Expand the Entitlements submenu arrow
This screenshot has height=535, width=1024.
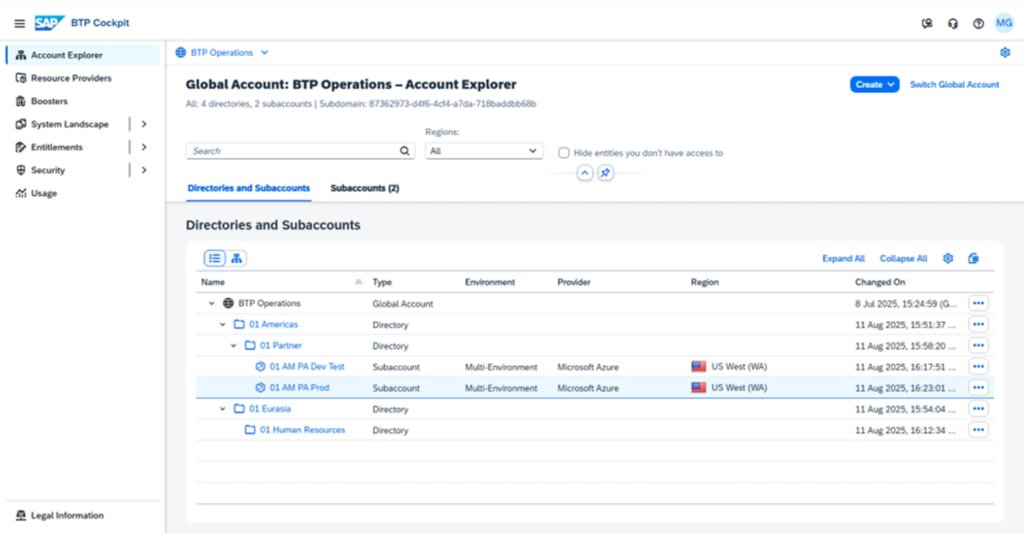click(x=144, y=147)
